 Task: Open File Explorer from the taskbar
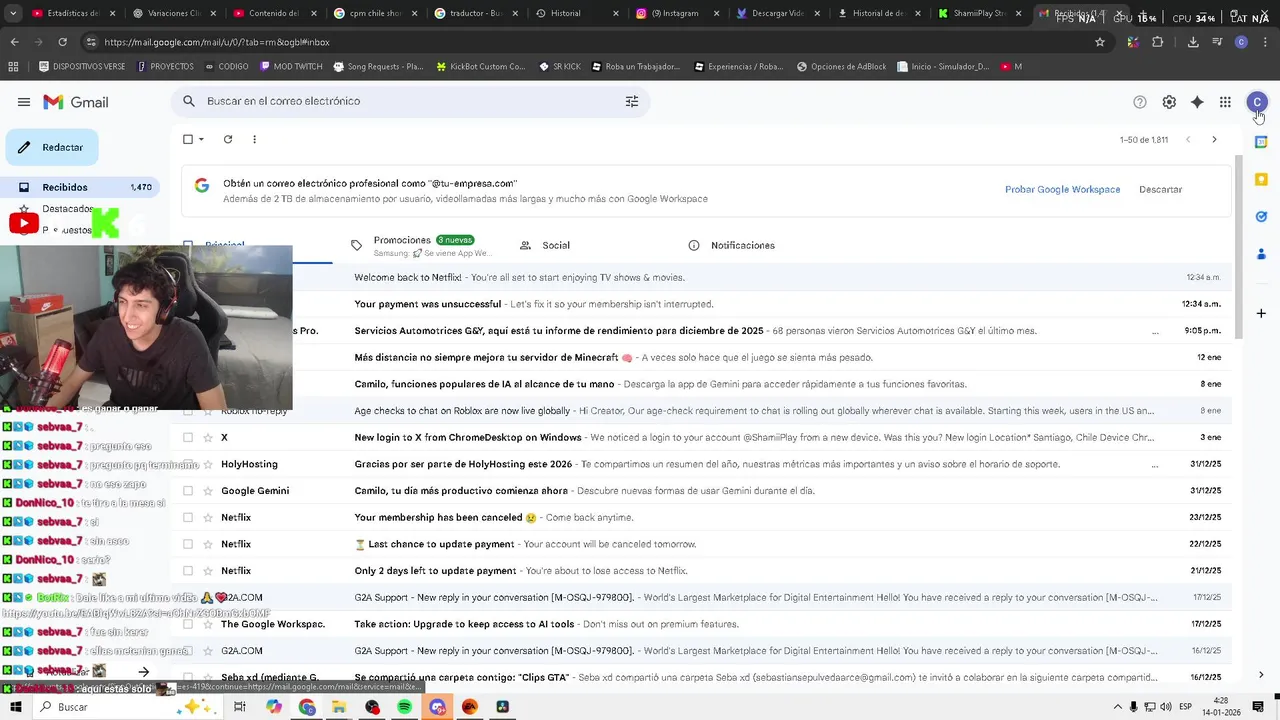[x=339, y=707]
